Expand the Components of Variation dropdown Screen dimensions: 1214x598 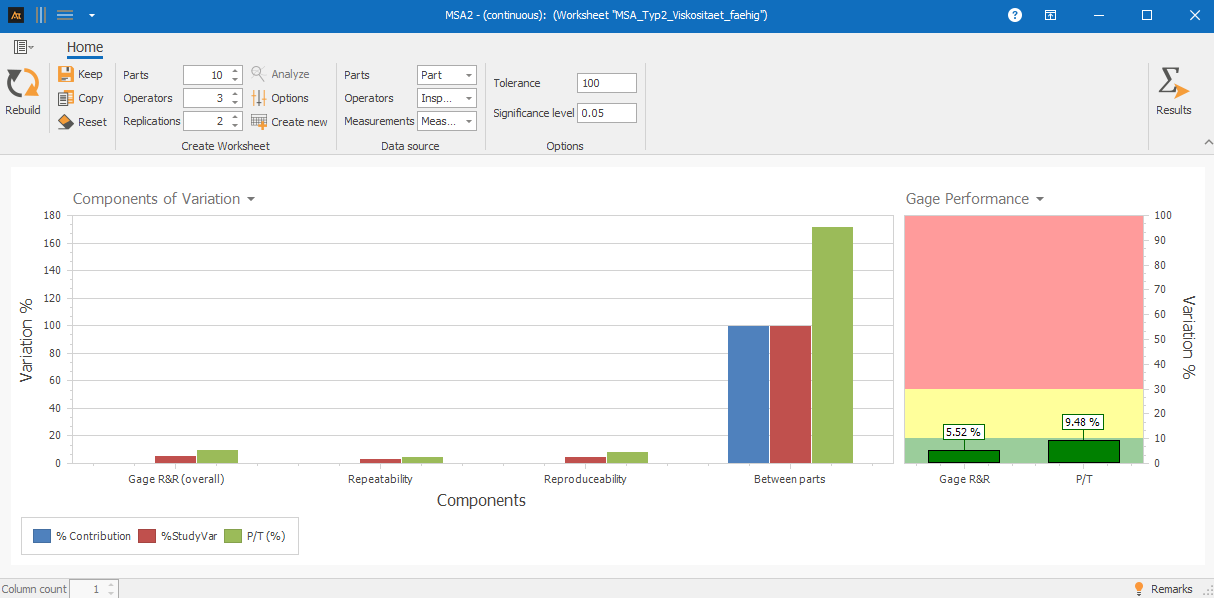click(x=251, y=199)
